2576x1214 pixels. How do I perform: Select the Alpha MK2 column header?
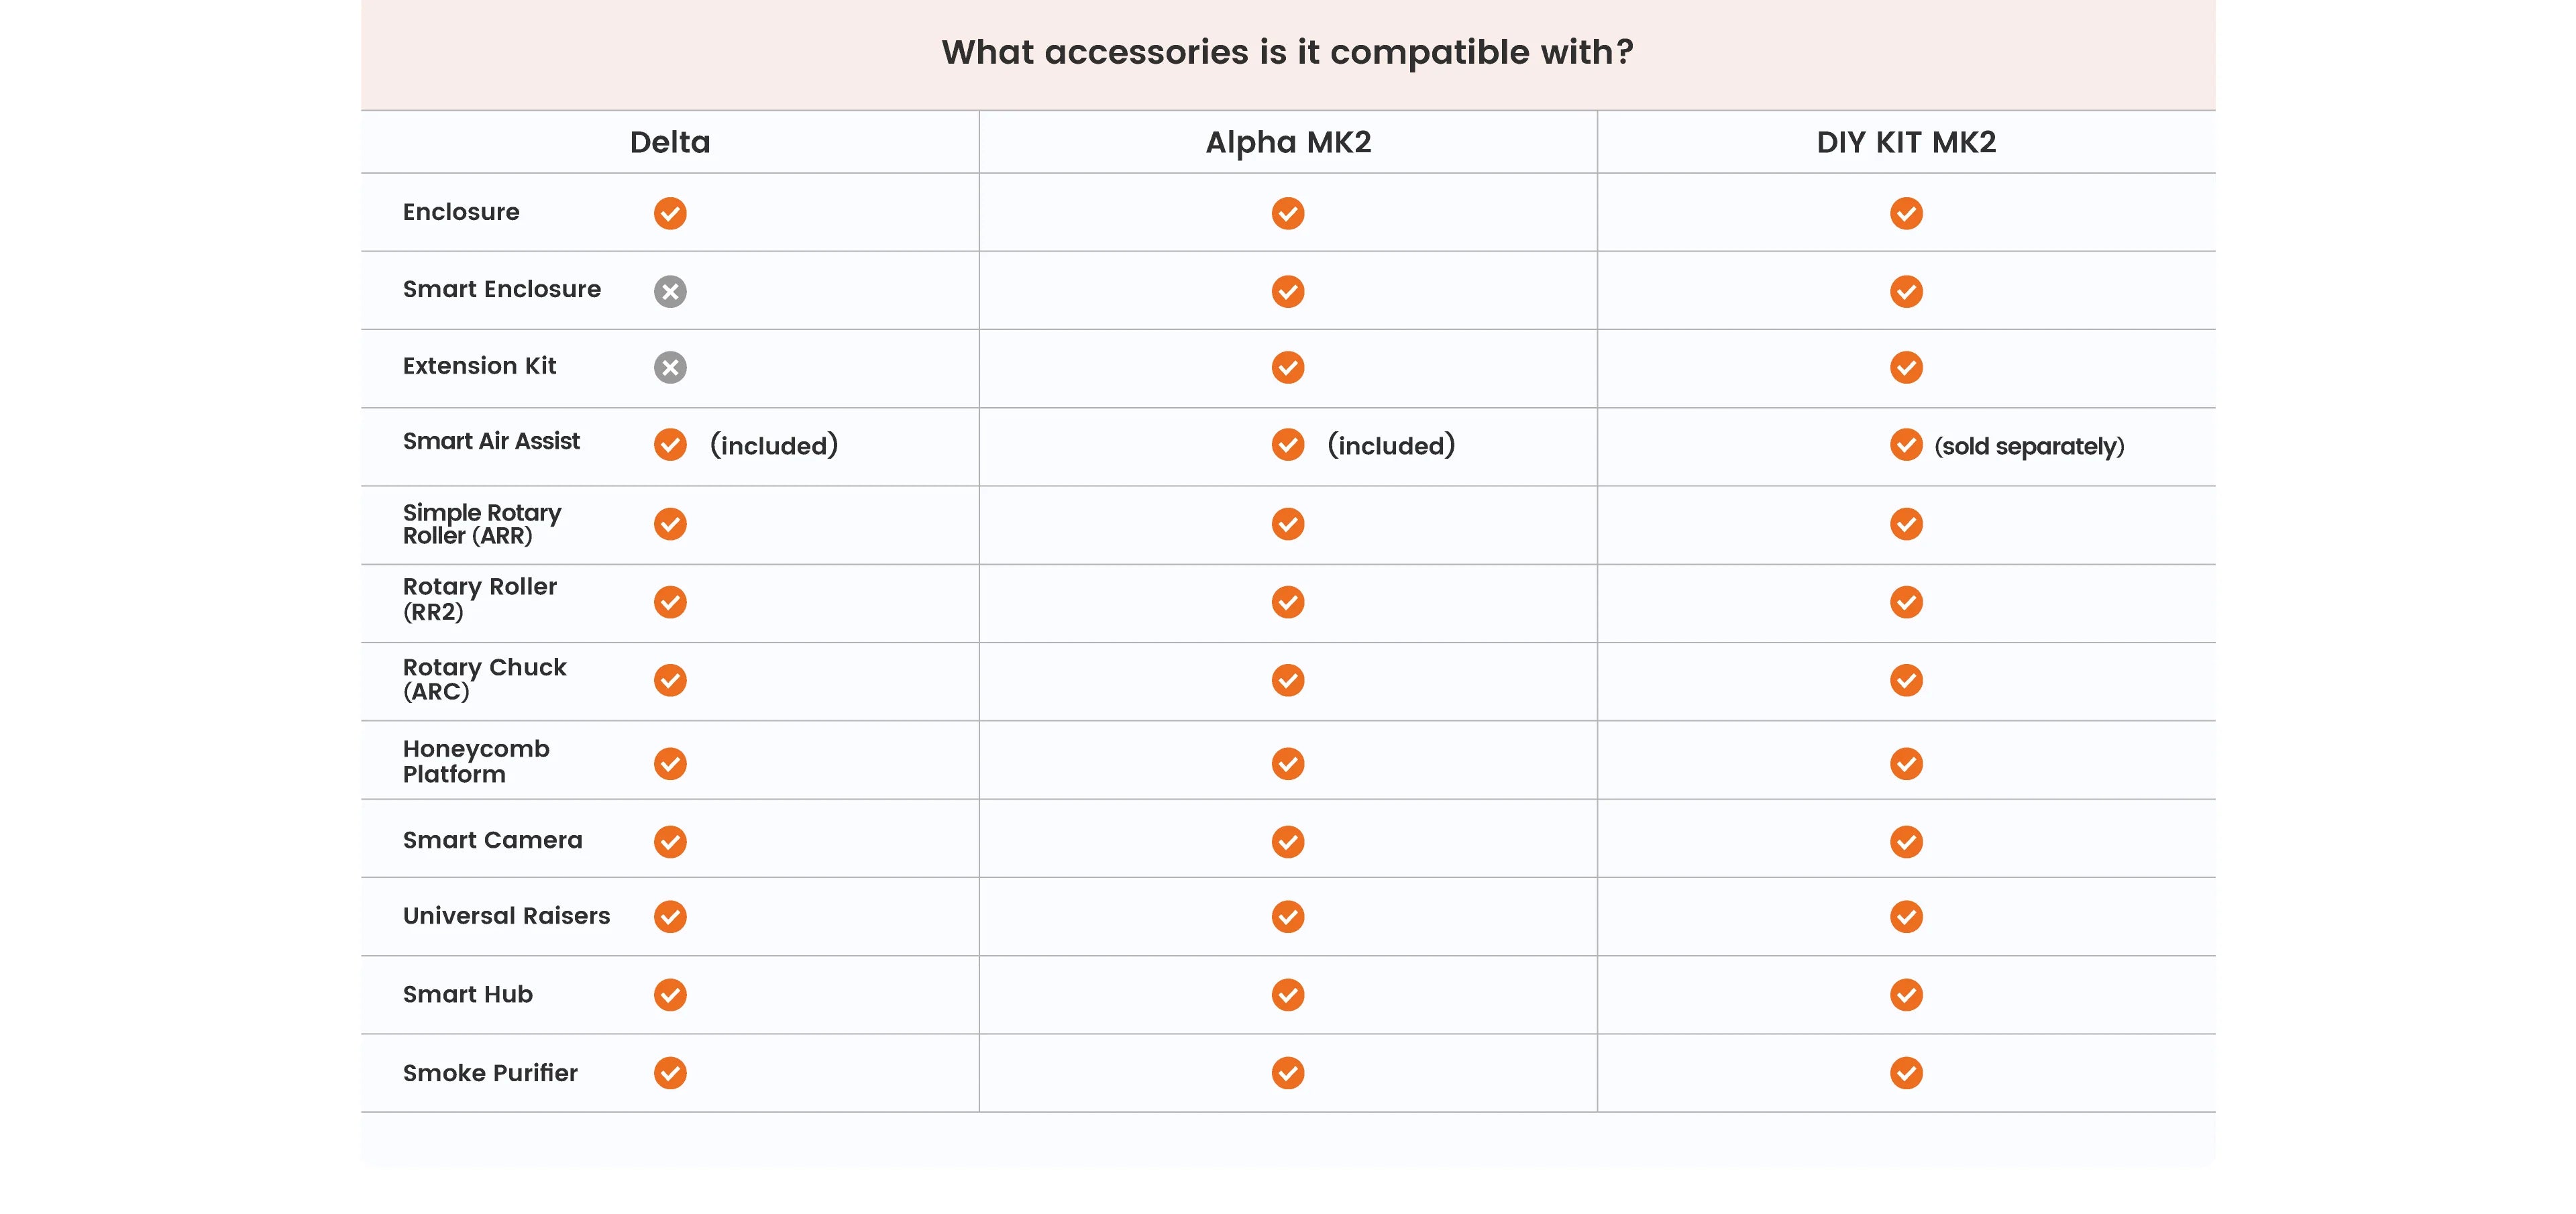pos(1288,142)
